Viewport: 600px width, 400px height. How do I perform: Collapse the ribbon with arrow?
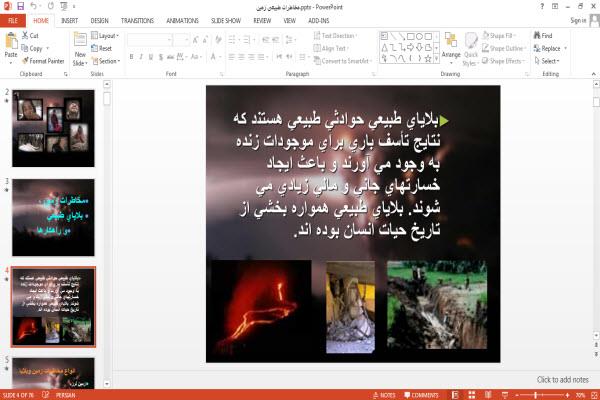[x=593, y=74]
